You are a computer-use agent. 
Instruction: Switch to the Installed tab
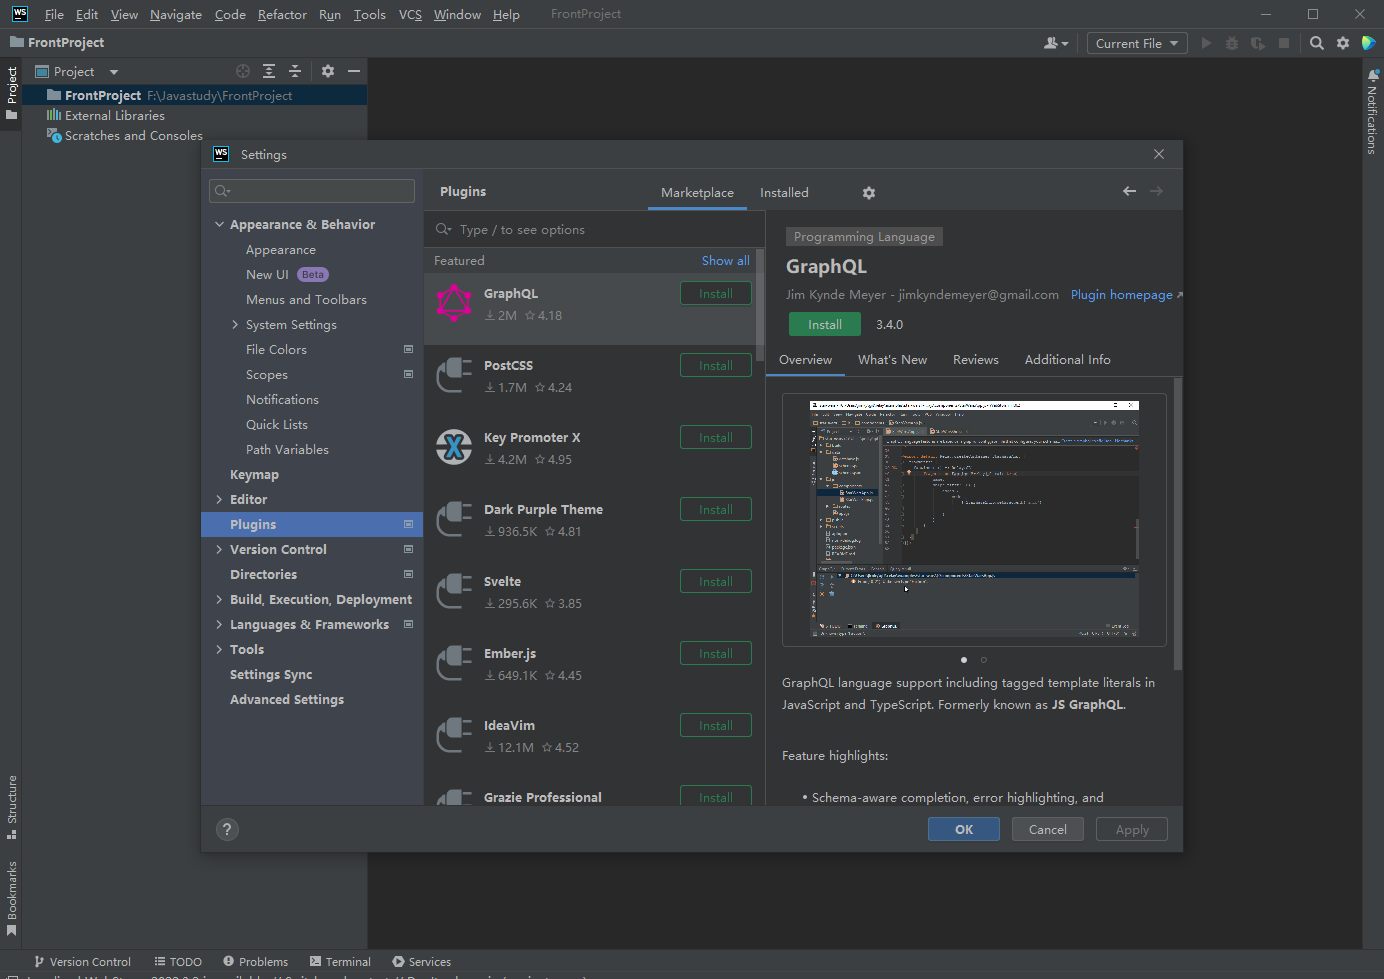784,193
